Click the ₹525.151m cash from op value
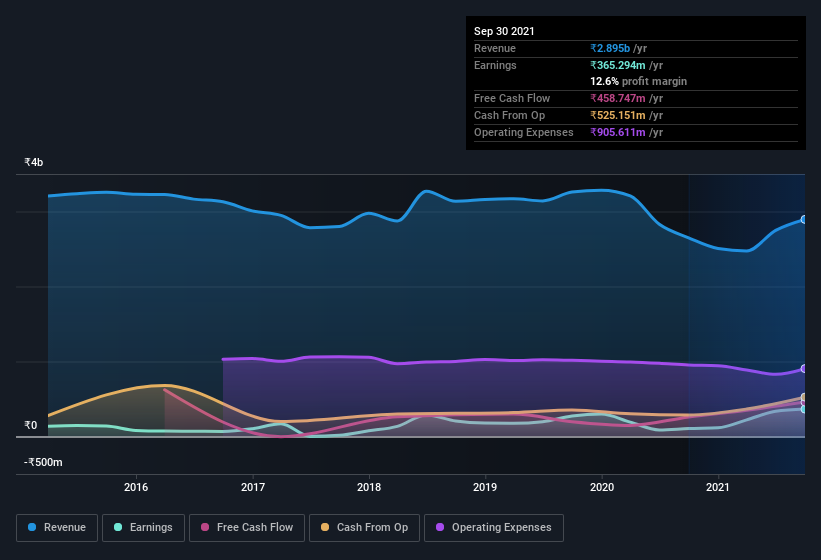This screenshot has width=821, height=560. [618, 115]
